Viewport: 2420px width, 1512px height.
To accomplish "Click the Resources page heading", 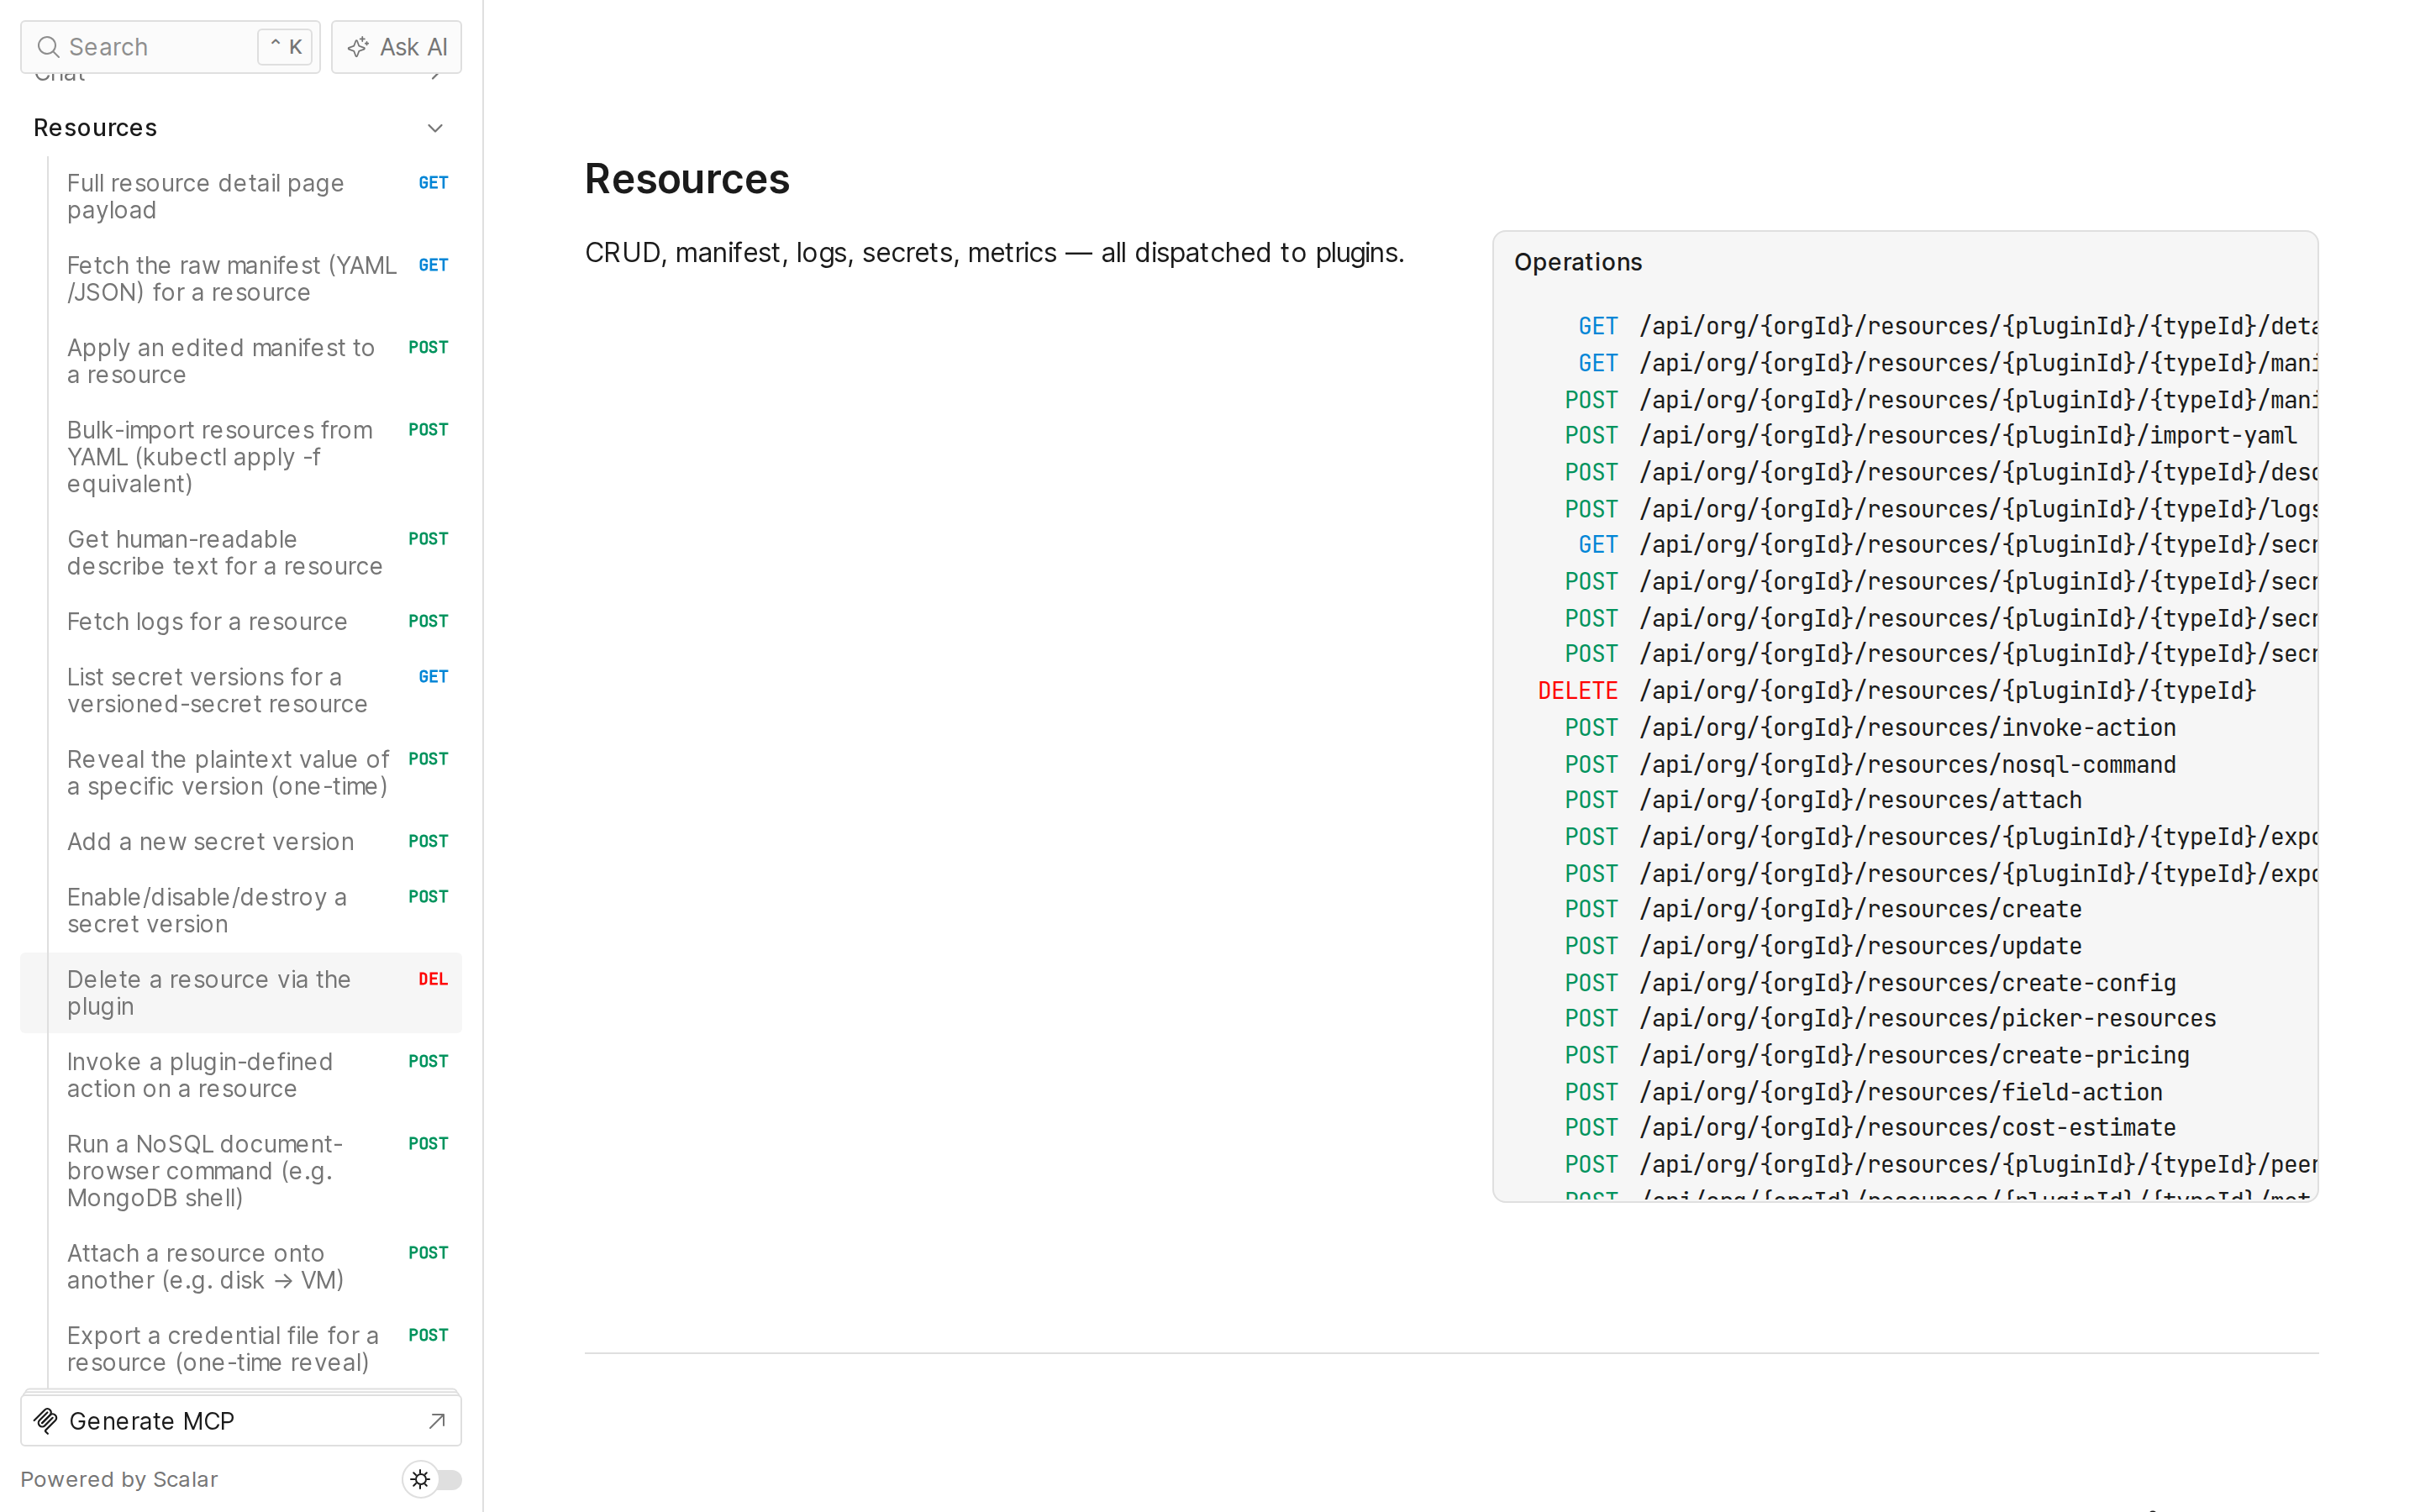I will [687, 179].
